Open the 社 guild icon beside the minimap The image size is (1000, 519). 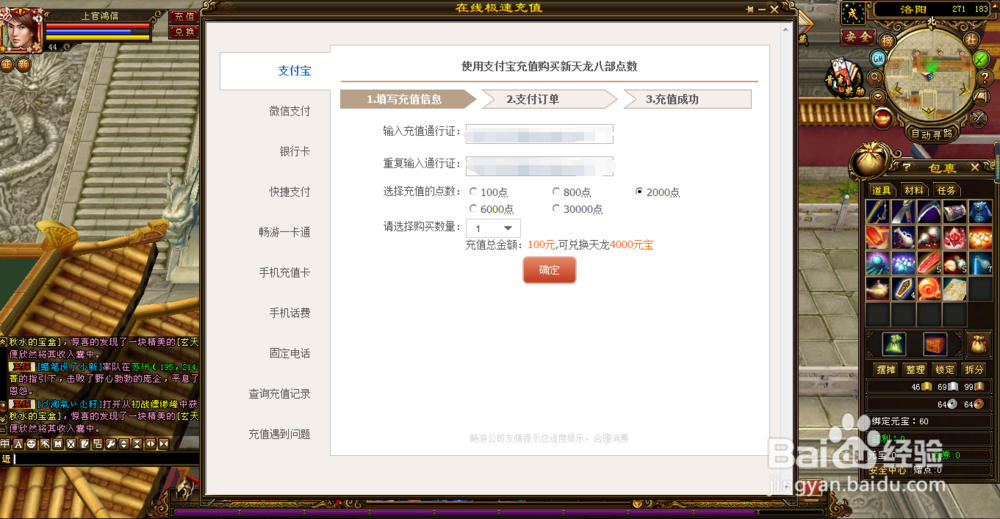pyautogui.click(x=971, y=39)
